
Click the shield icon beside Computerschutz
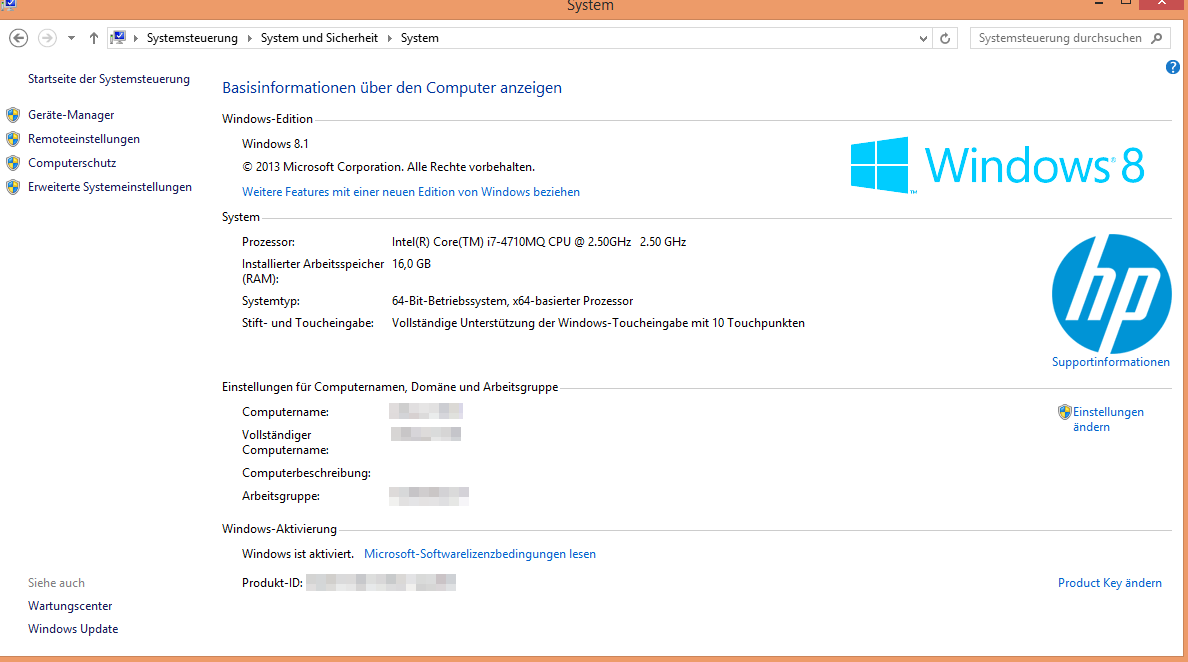pos(13,163)
